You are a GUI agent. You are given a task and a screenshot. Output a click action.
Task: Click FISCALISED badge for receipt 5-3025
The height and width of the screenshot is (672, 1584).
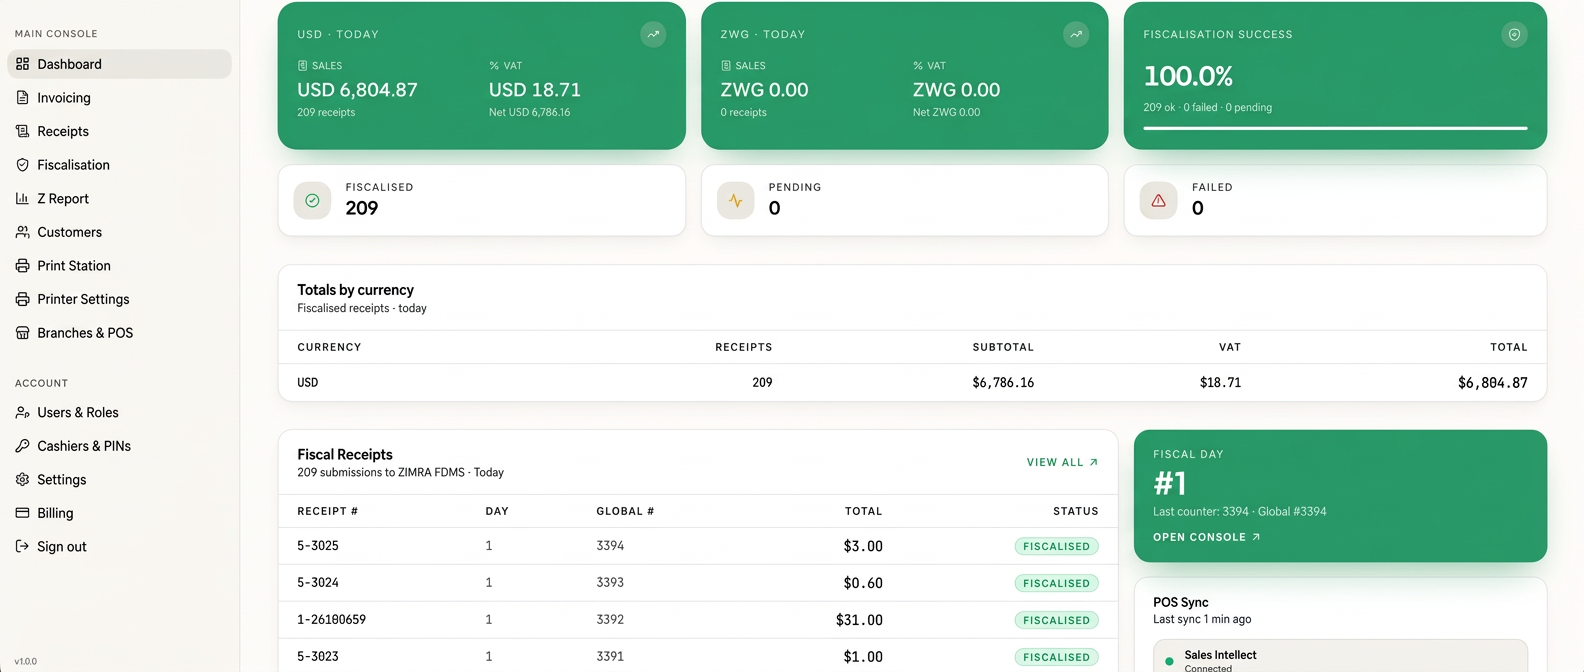click(x=1056, y=546)
